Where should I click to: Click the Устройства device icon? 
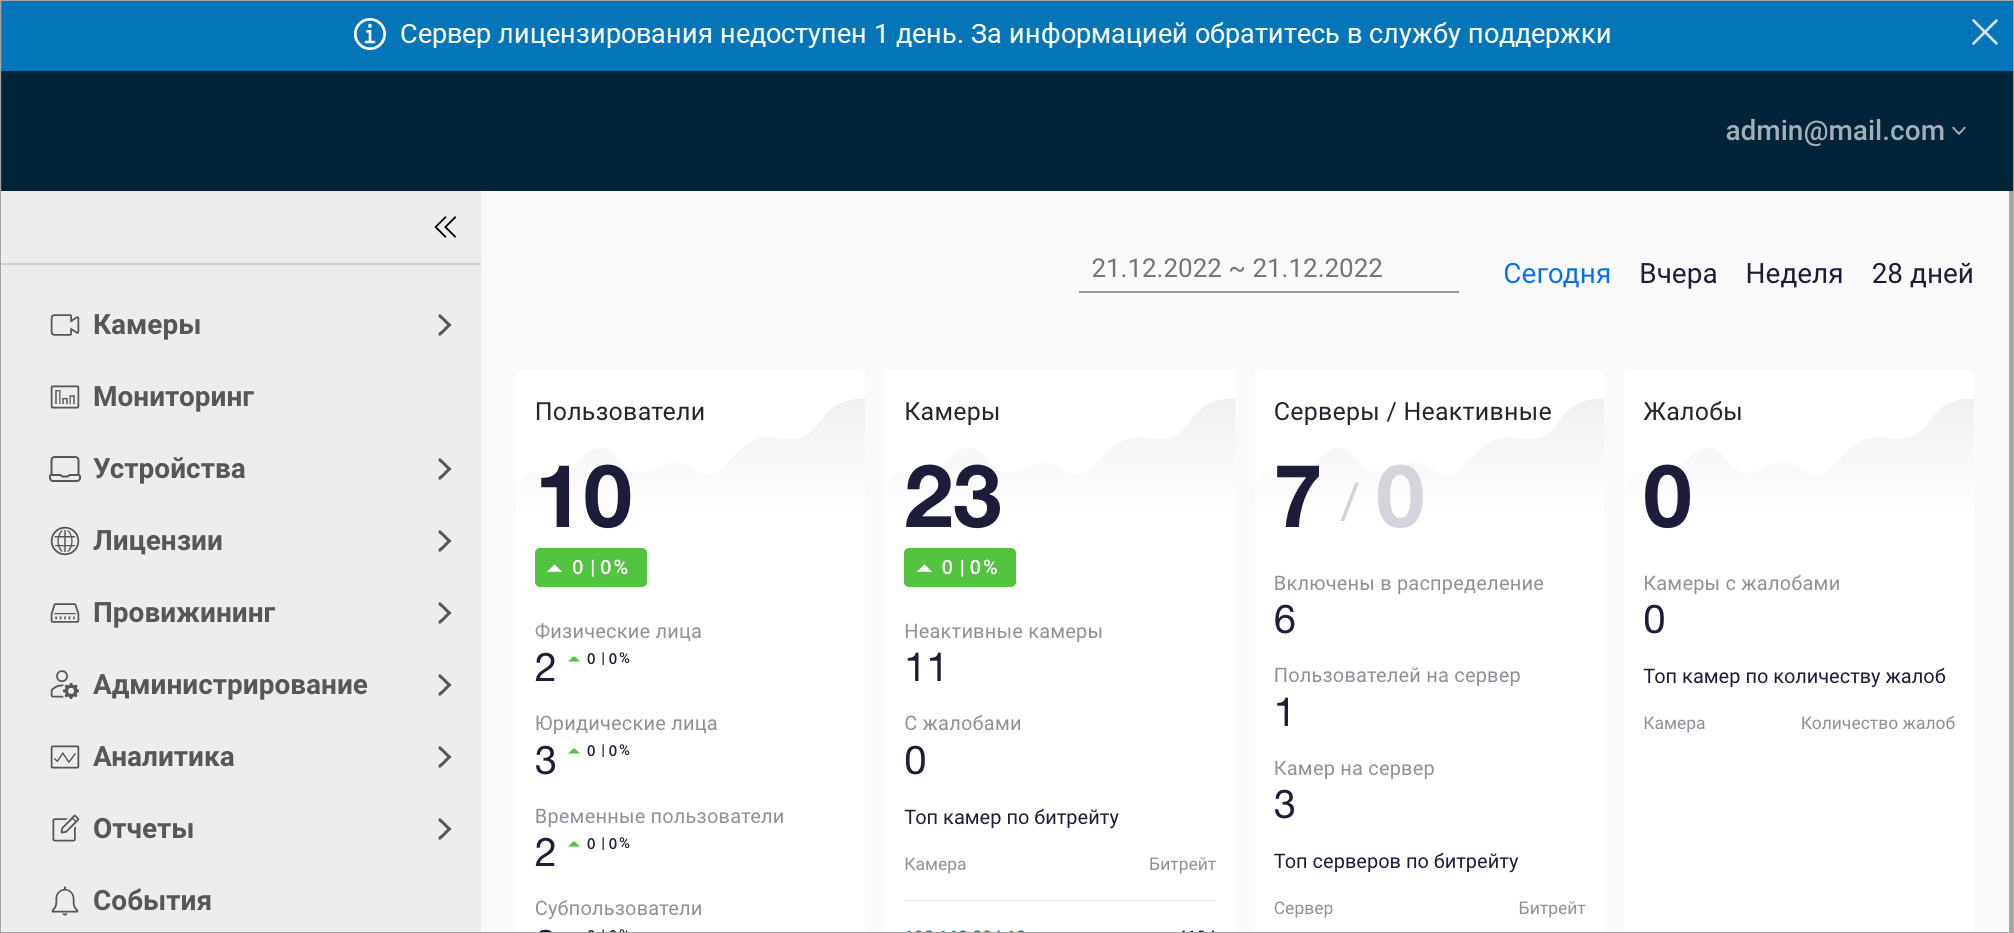65,469
